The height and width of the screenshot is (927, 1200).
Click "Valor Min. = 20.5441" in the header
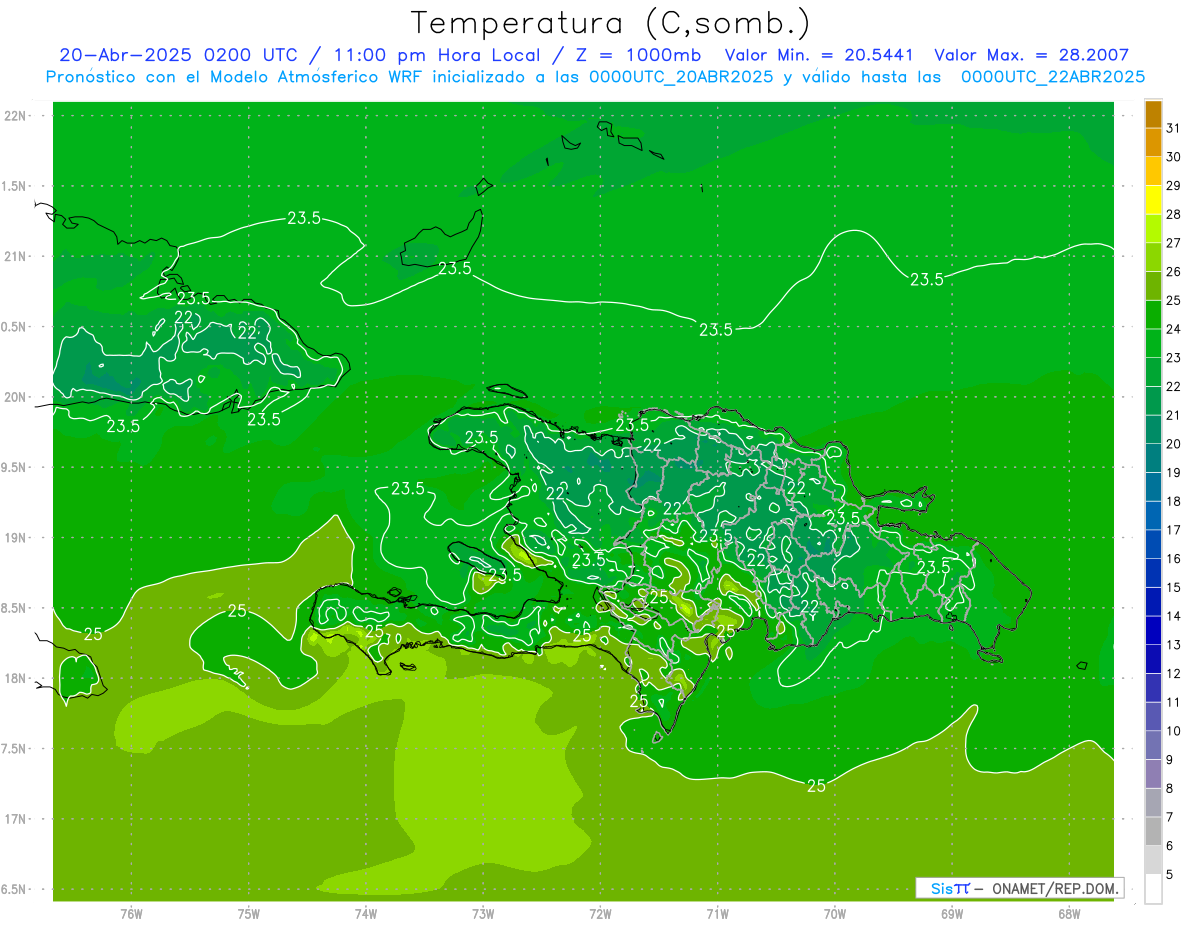(x=820, y=55)
